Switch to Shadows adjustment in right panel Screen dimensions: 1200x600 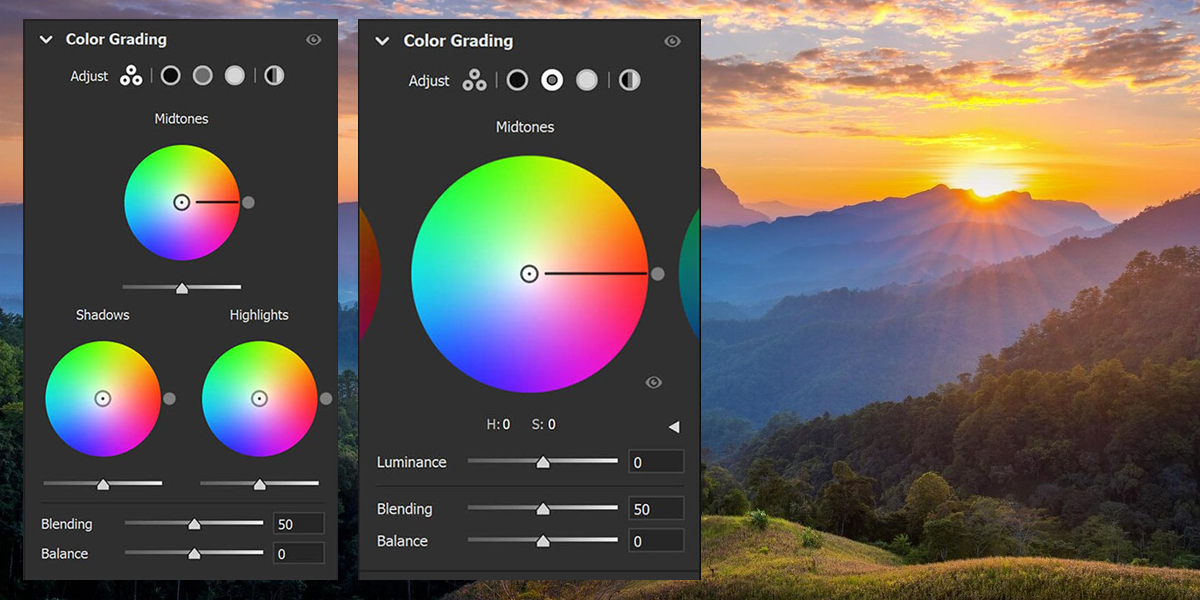517,80
